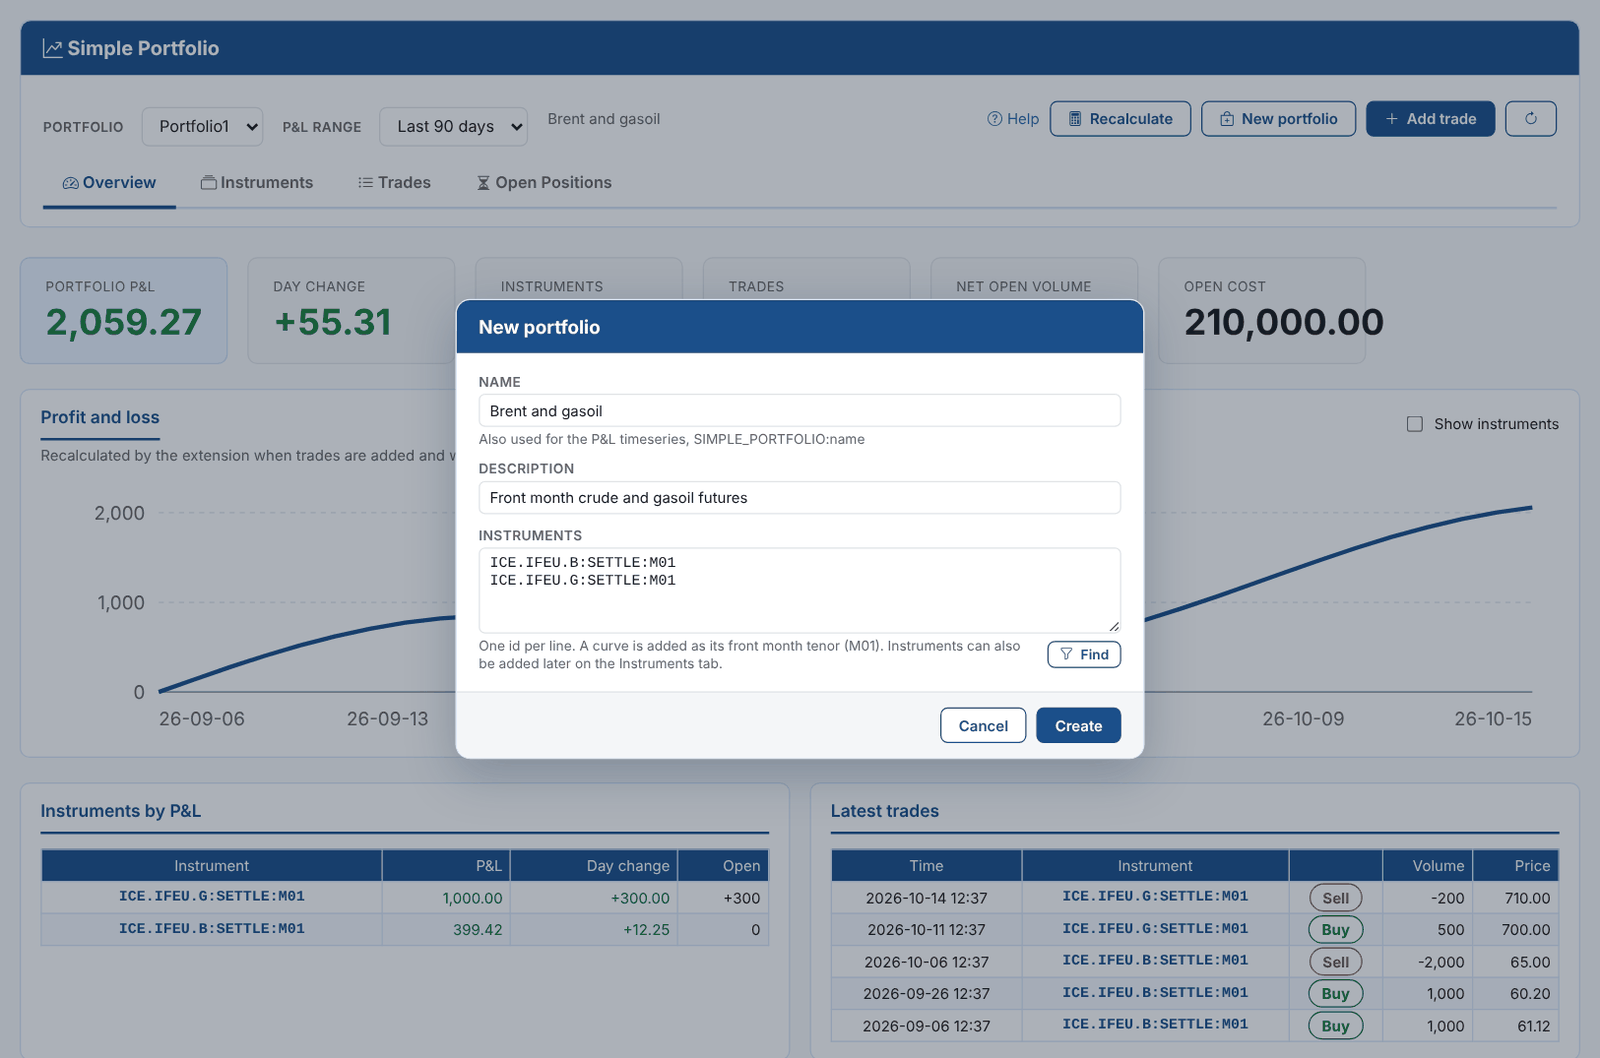Screen dimensions: 1600x1058
Task: Click the Day change column header
Action: (x=594, y=866)
